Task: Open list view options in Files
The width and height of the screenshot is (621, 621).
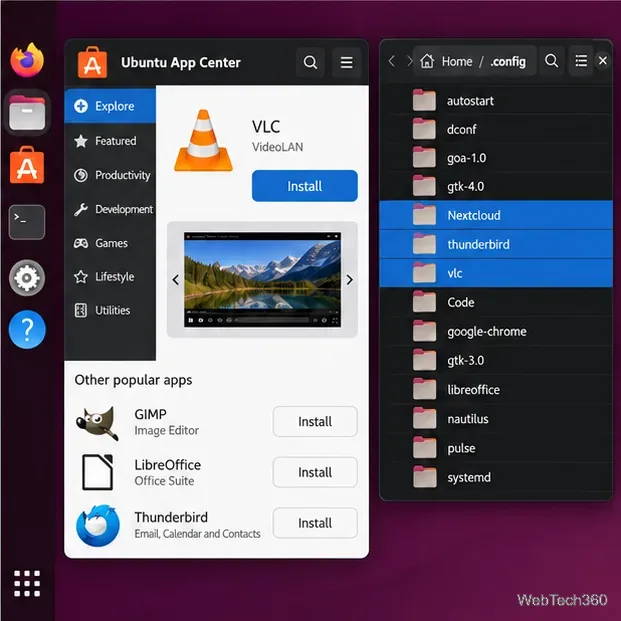Action: coord(581,61)
